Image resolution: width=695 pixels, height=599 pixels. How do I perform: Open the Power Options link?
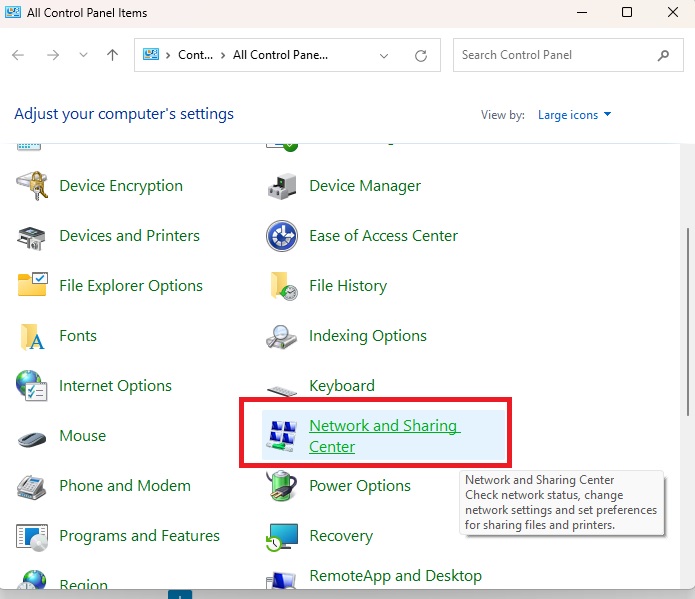tap(360, 486)
